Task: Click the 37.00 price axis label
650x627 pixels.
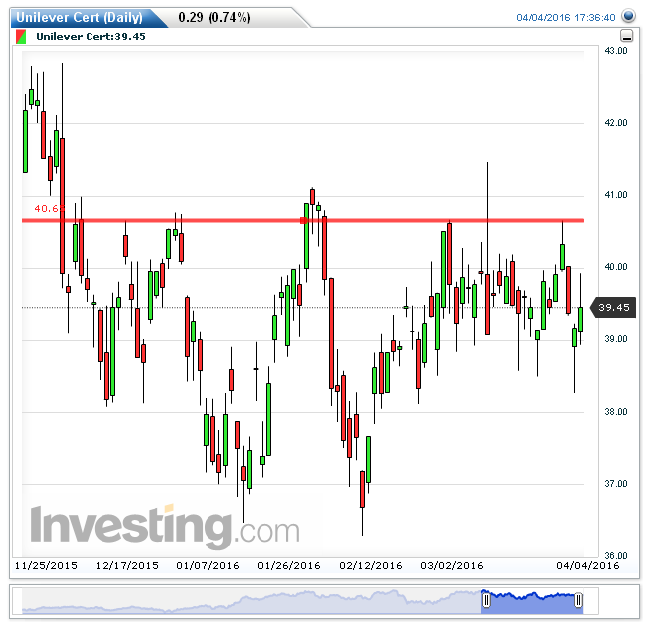Action: pos(616,484)
